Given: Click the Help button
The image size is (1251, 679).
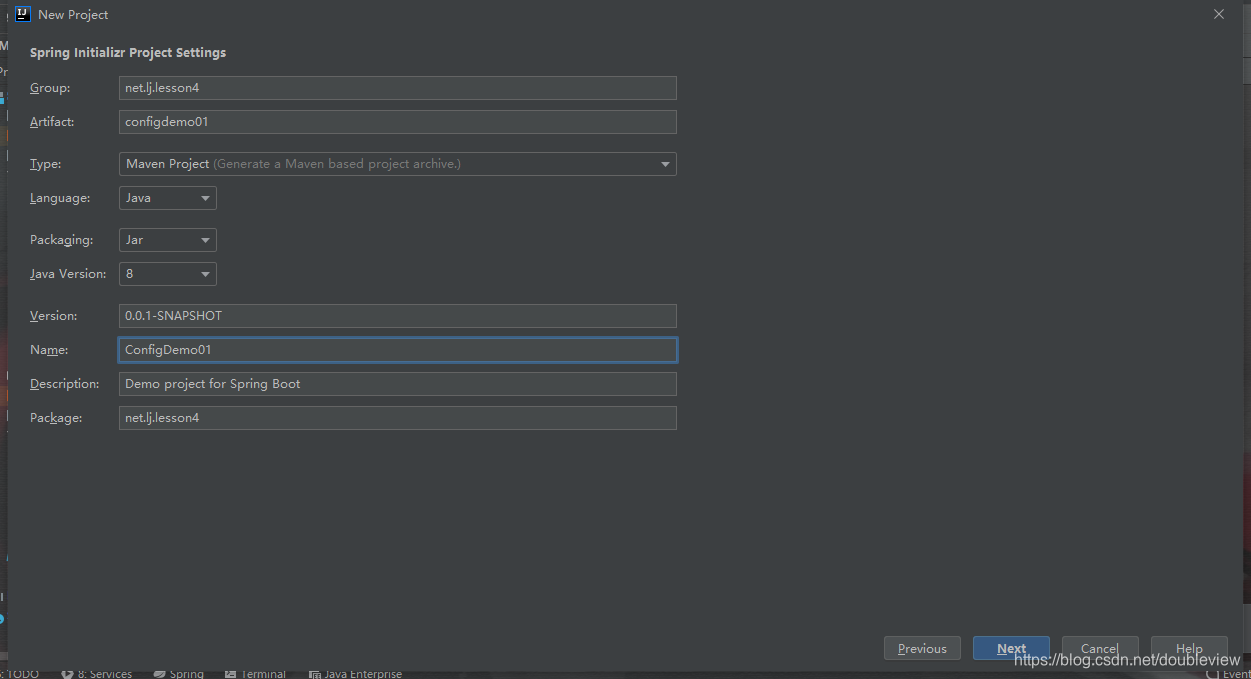Looking at the screenshot, I should tap(1189, 648).
